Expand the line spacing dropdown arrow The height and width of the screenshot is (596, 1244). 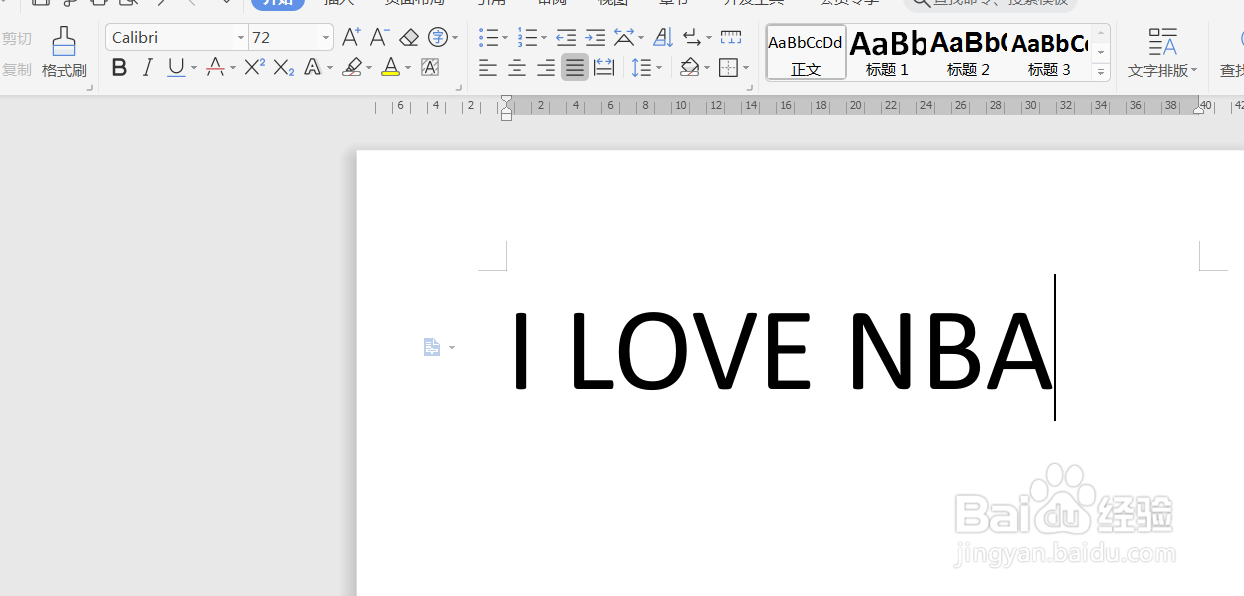point(658,69)
